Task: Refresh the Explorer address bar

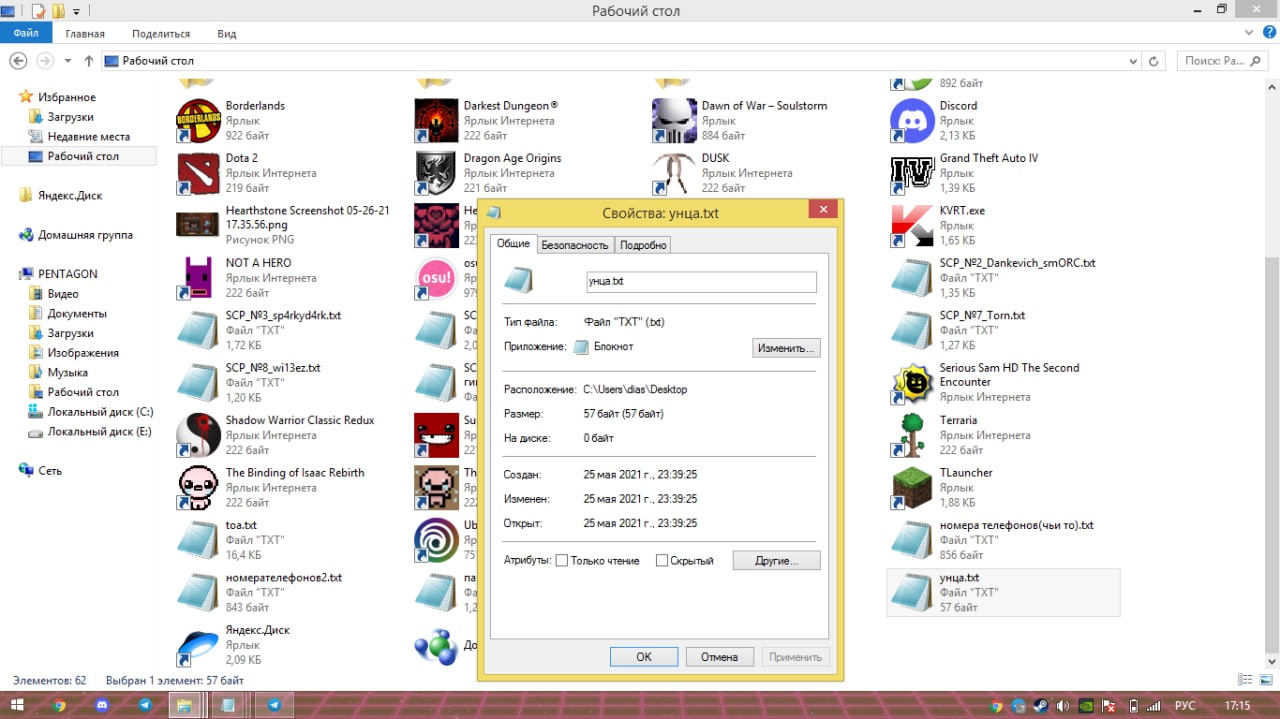Action: click(x=1155, y=61)
